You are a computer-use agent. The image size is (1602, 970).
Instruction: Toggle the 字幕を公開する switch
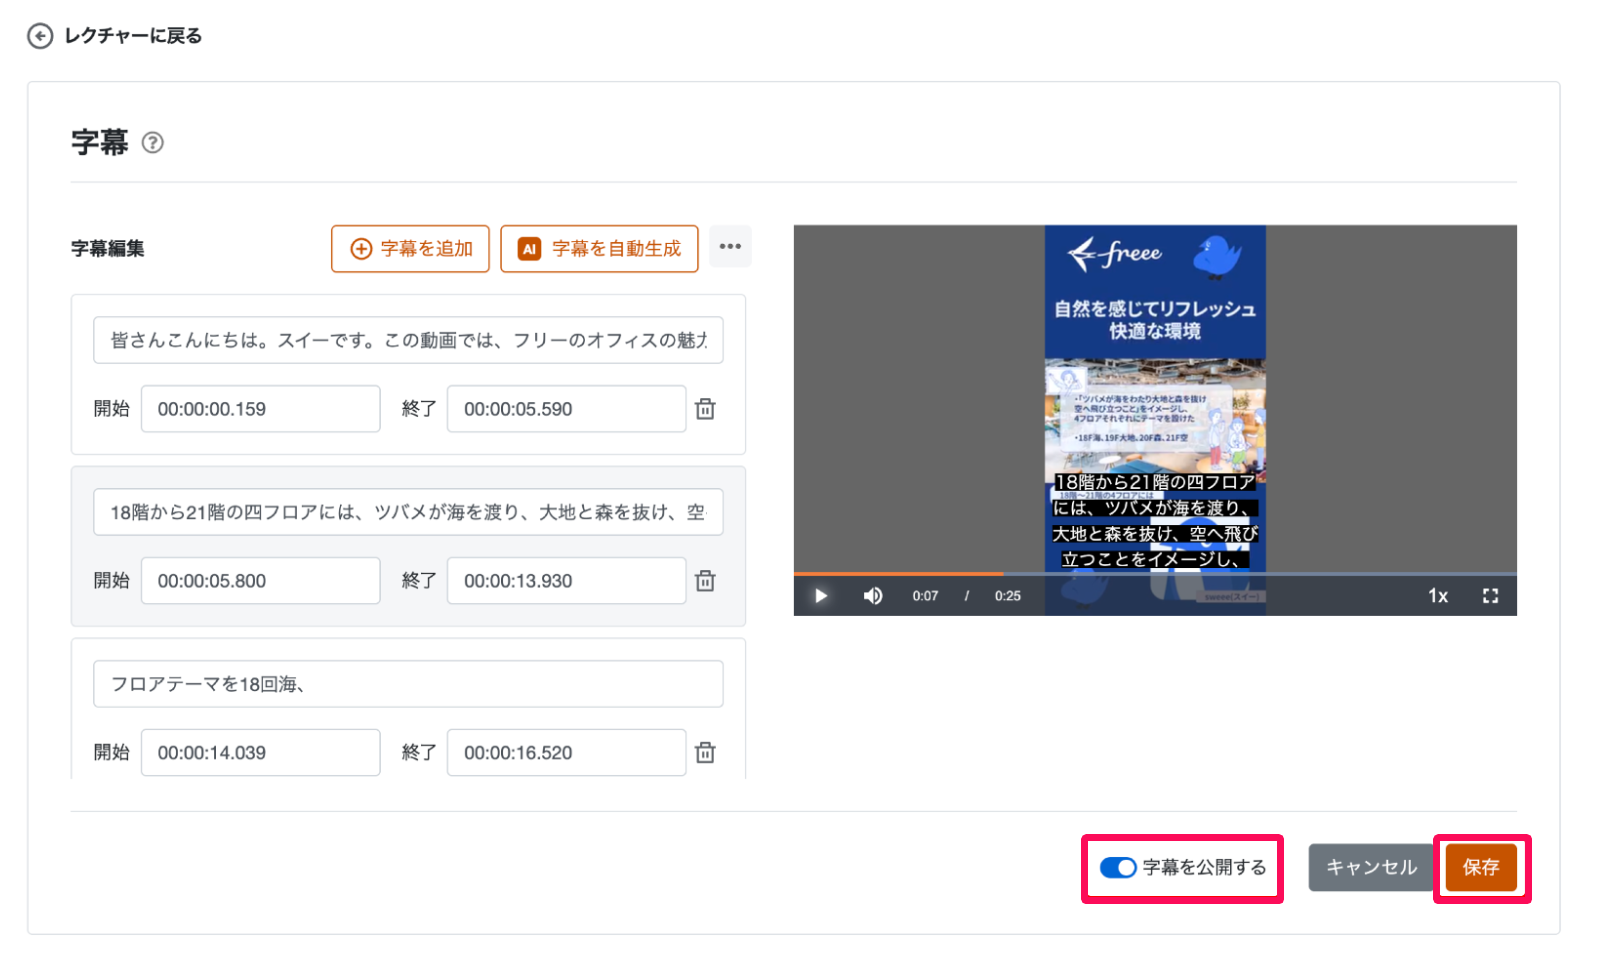[1118, 868]
